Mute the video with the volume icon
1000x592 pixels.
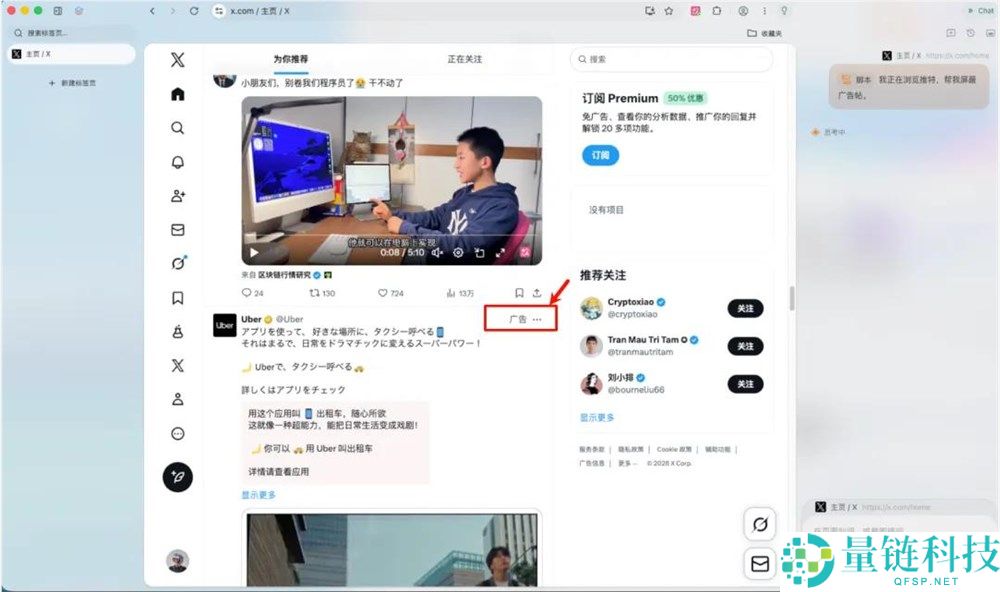[x=437, y=251]
